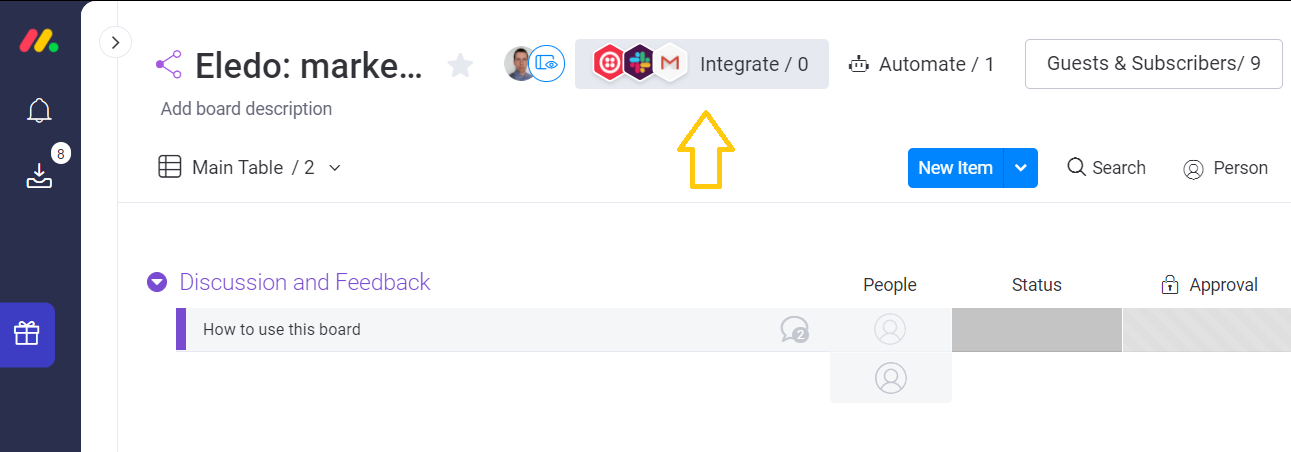Click the board owner avatar photo
This screenshot has width=1291, height=452.
[x=519, y=63]
